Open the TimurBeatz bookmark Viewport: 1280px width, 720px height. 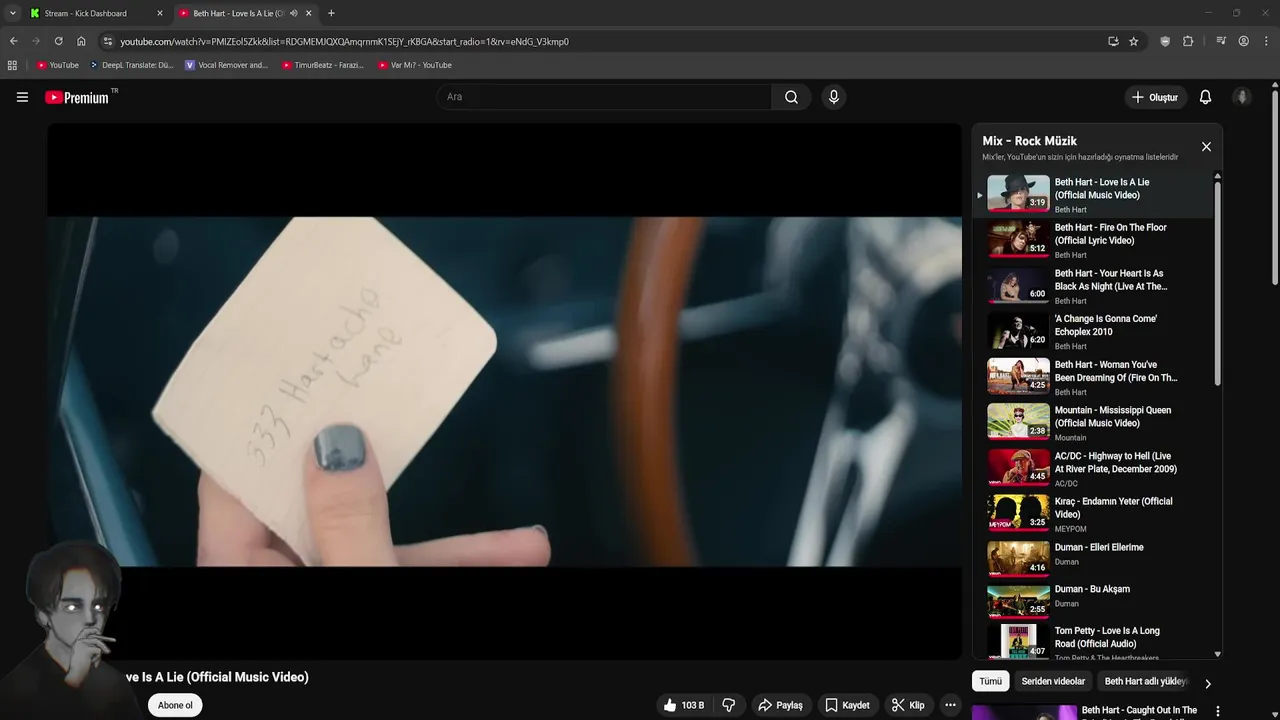(322, 65)
